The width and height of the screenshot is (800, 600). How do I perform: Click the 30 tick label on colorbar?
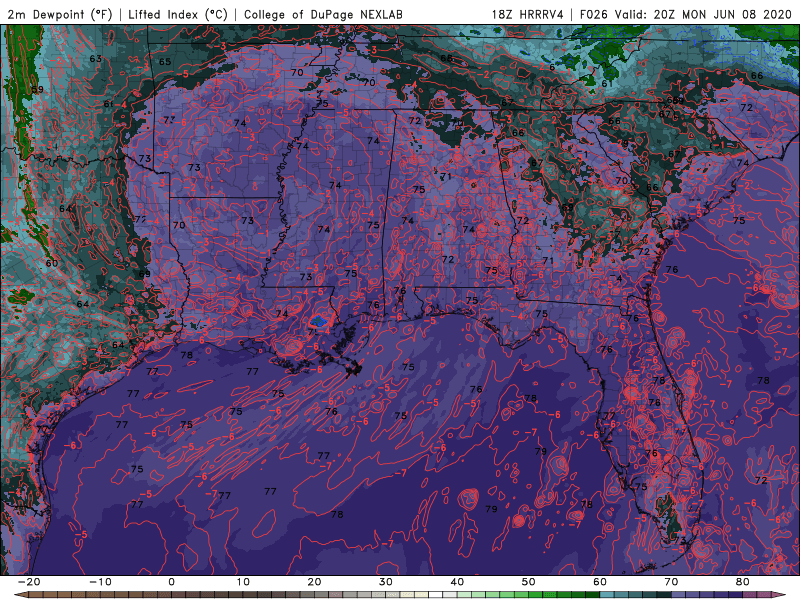click(x=386, y=582)
